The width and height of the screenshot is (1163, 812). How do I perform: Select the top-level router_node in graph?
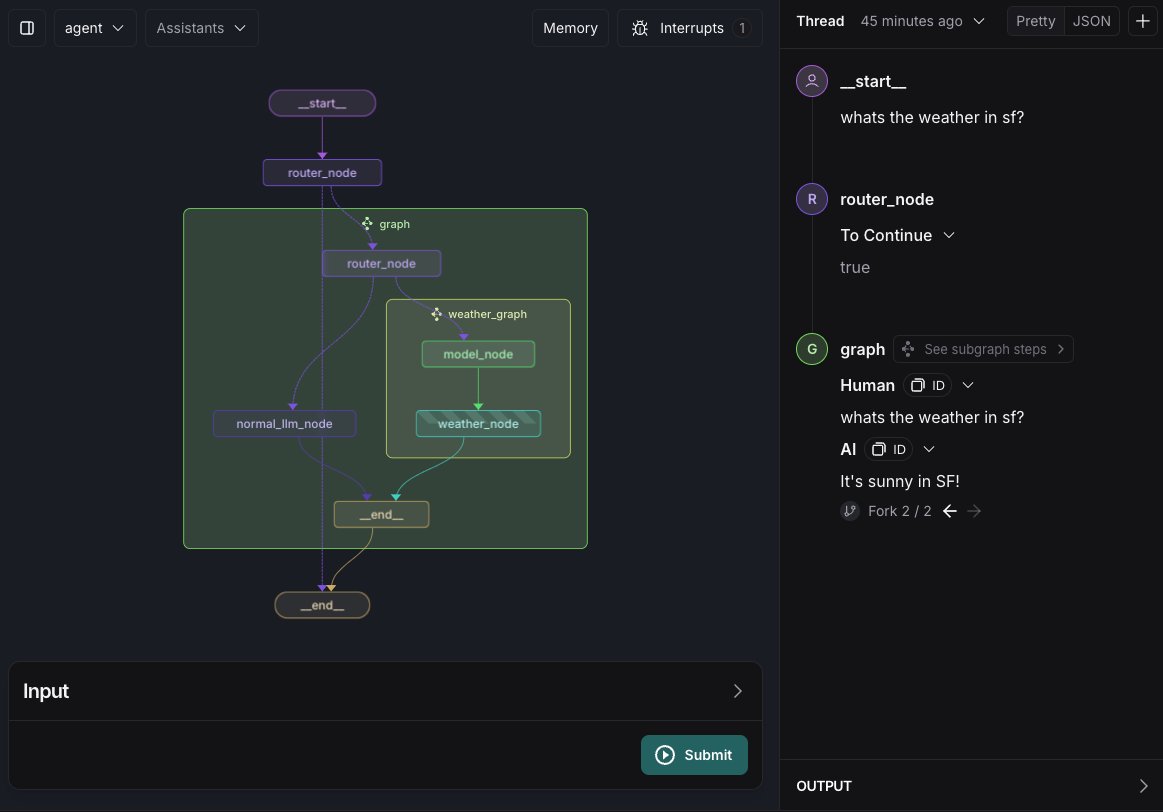322,173
